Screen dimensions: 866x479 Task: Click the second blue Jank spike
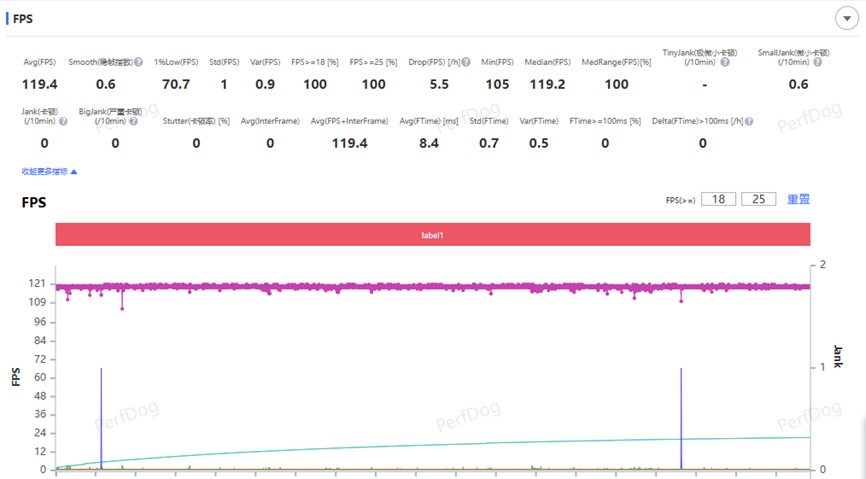[681, 418]
